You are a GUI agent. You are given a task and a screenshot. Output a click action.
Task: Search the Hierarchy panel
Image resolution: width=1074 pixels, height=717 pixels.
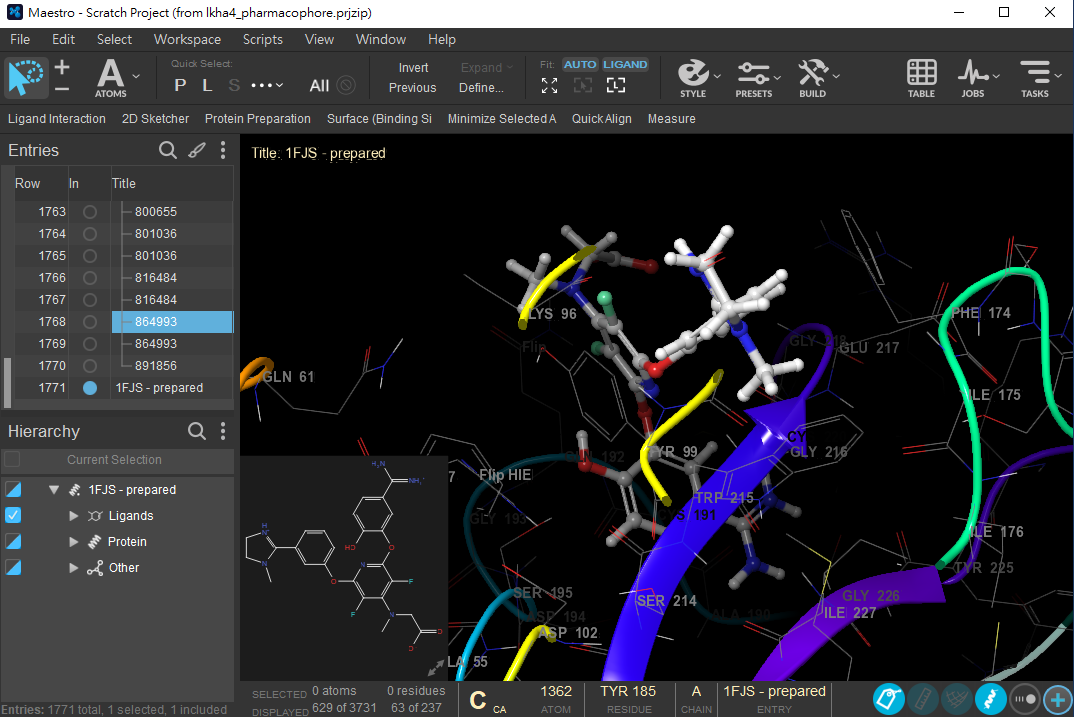pyautogui.click(x=197, y=431)
